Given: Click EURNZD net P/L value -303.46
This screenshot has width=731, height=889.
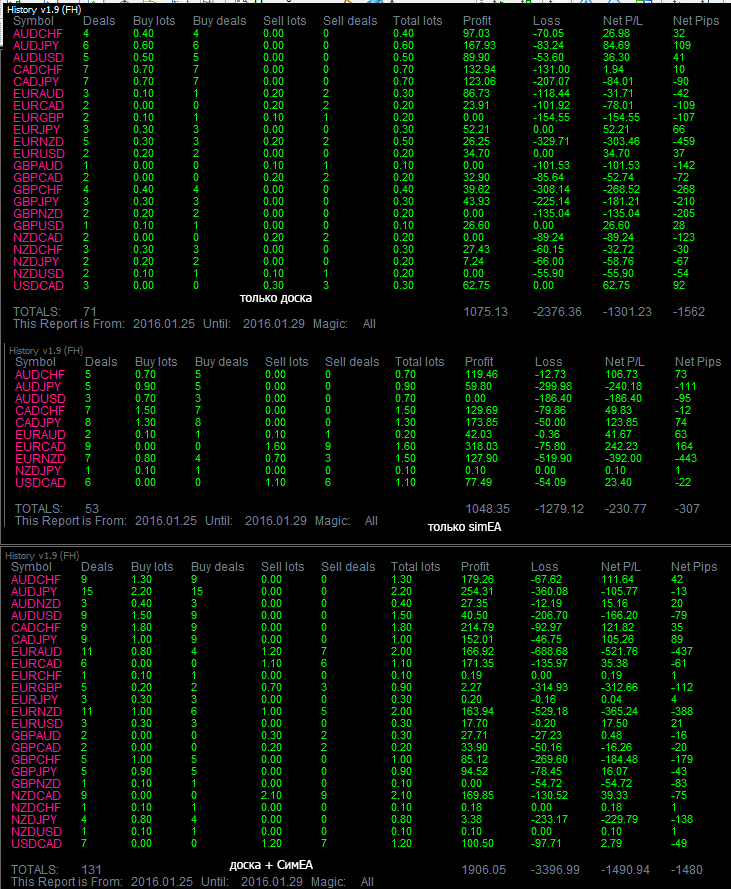Looking at the screenshot, I should tap(621, 141).
